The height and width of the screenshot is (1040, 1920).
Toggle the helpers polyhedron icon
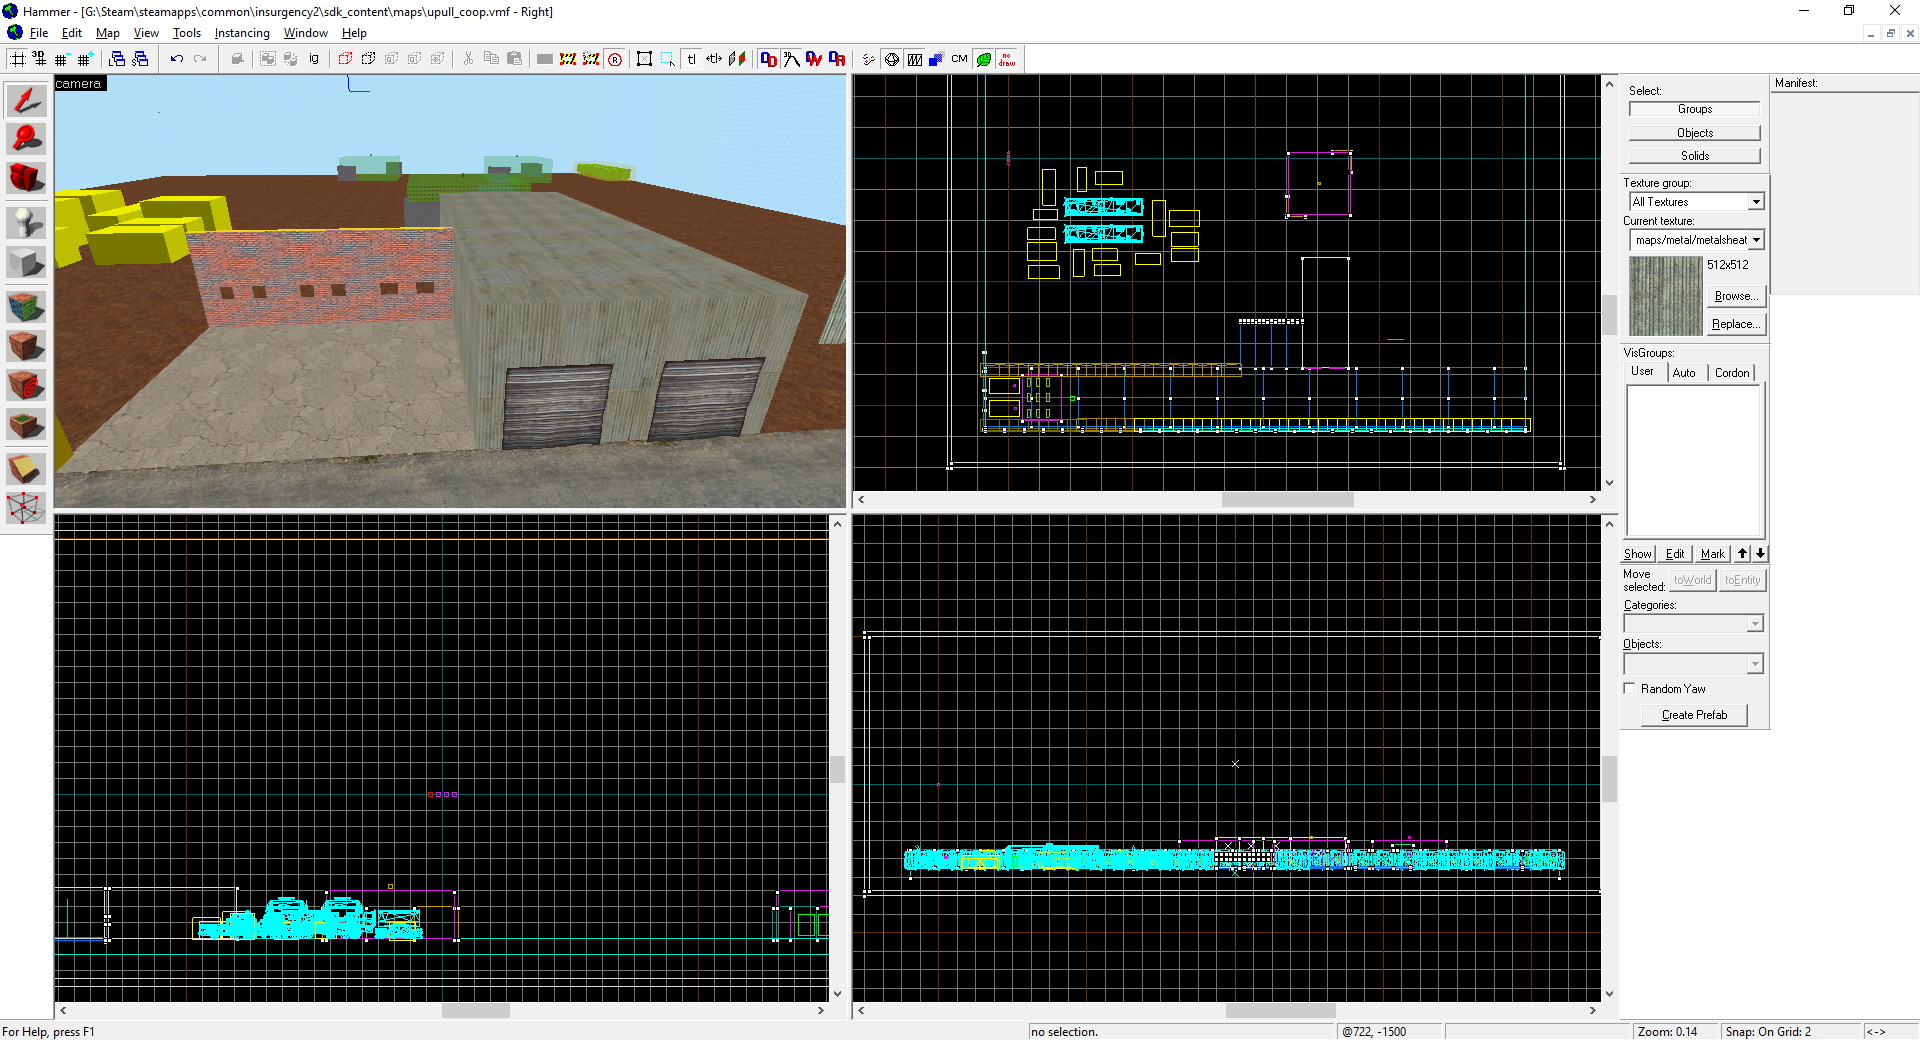click(892, 59)
